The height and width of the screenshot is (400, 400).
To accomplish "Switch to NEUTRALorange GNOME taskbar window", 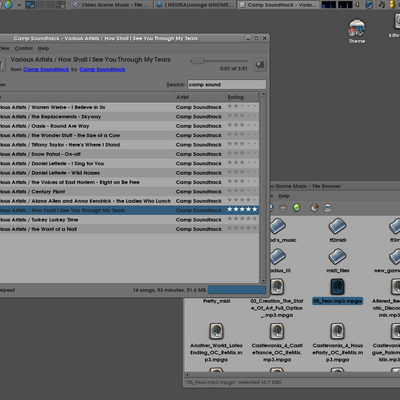I will 195,5.
